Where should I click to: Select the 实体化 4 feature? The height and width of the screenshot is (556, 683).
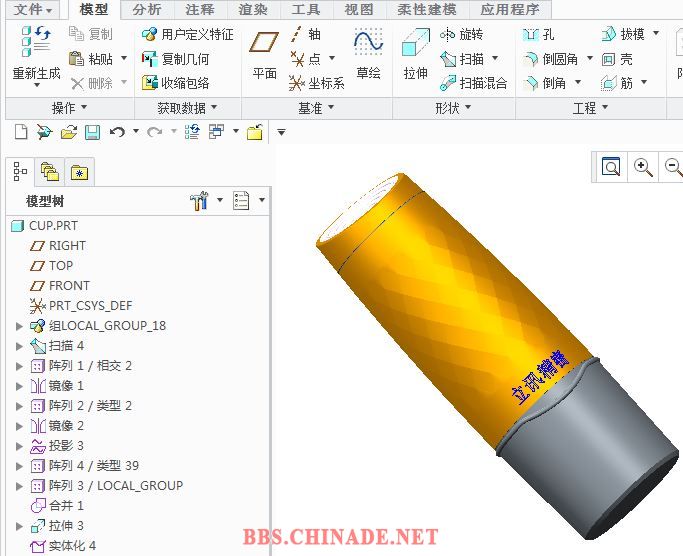[x=62, y=546]
